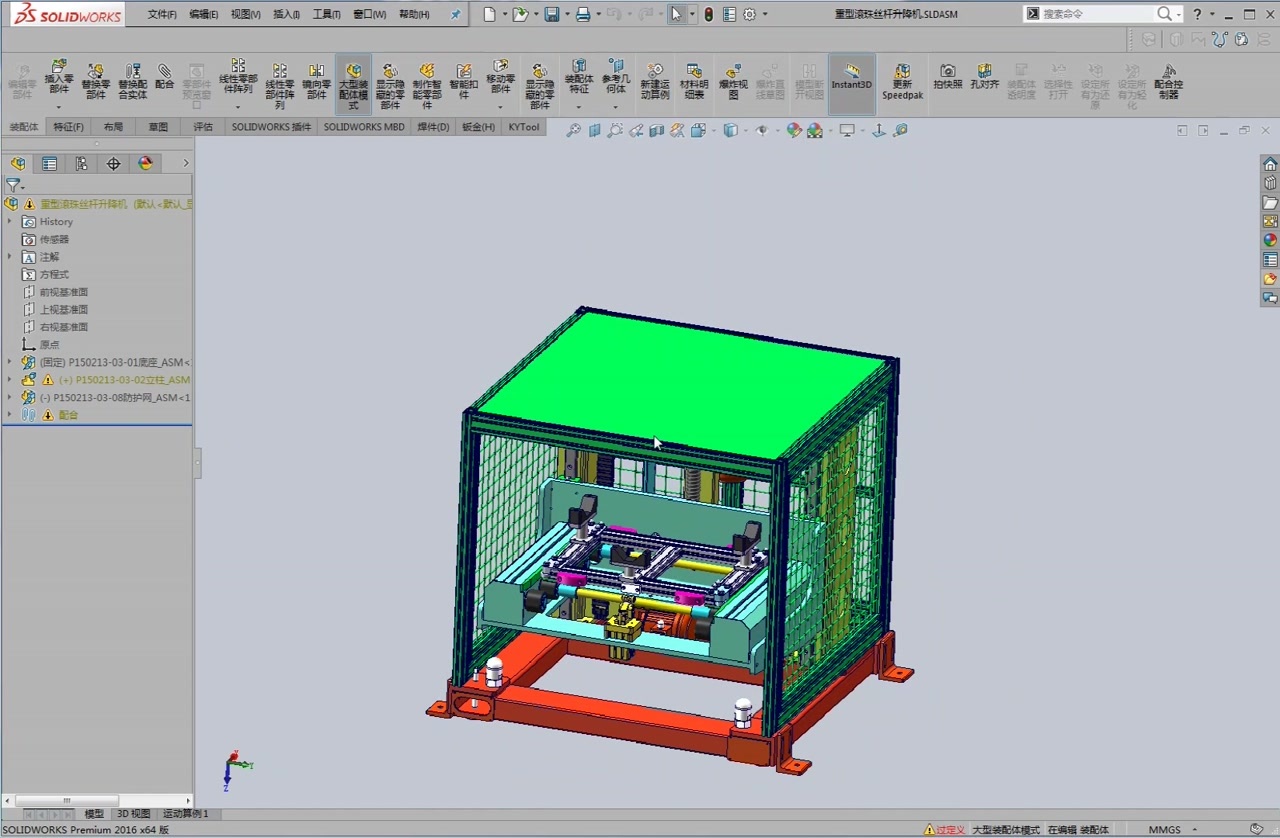Switch to the 特征(F) ribbon tab
The image size is (1280, 838).
click(69, 127)
